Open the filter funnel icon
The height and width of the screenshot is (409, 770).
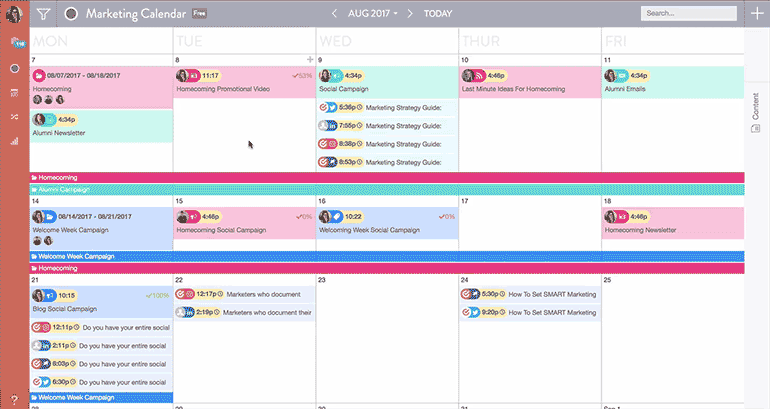(x=43, y=14)
